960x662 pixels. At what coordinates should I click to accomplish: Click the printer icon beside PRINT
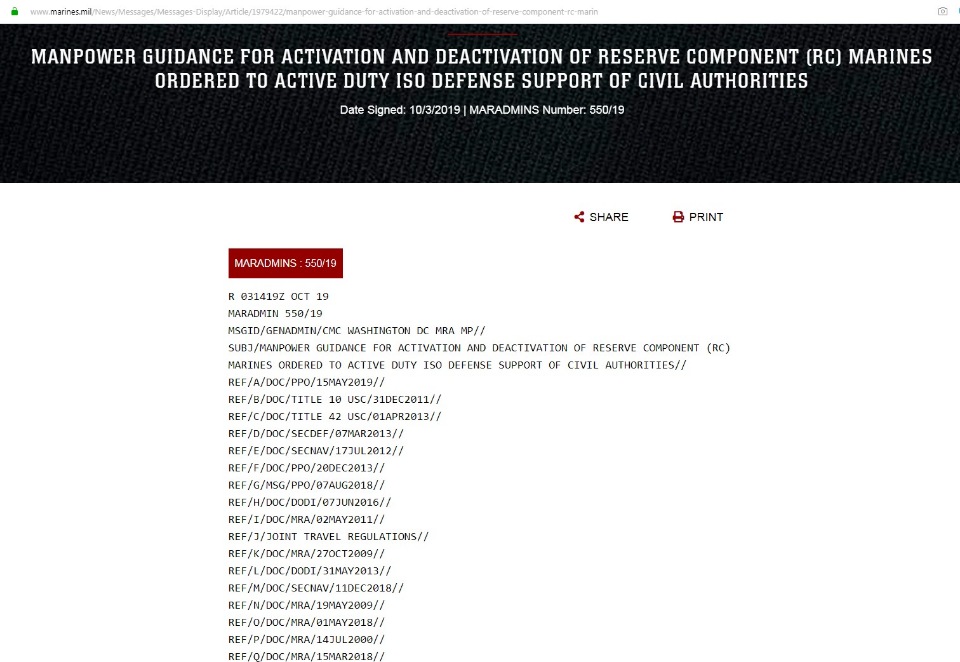678,217
